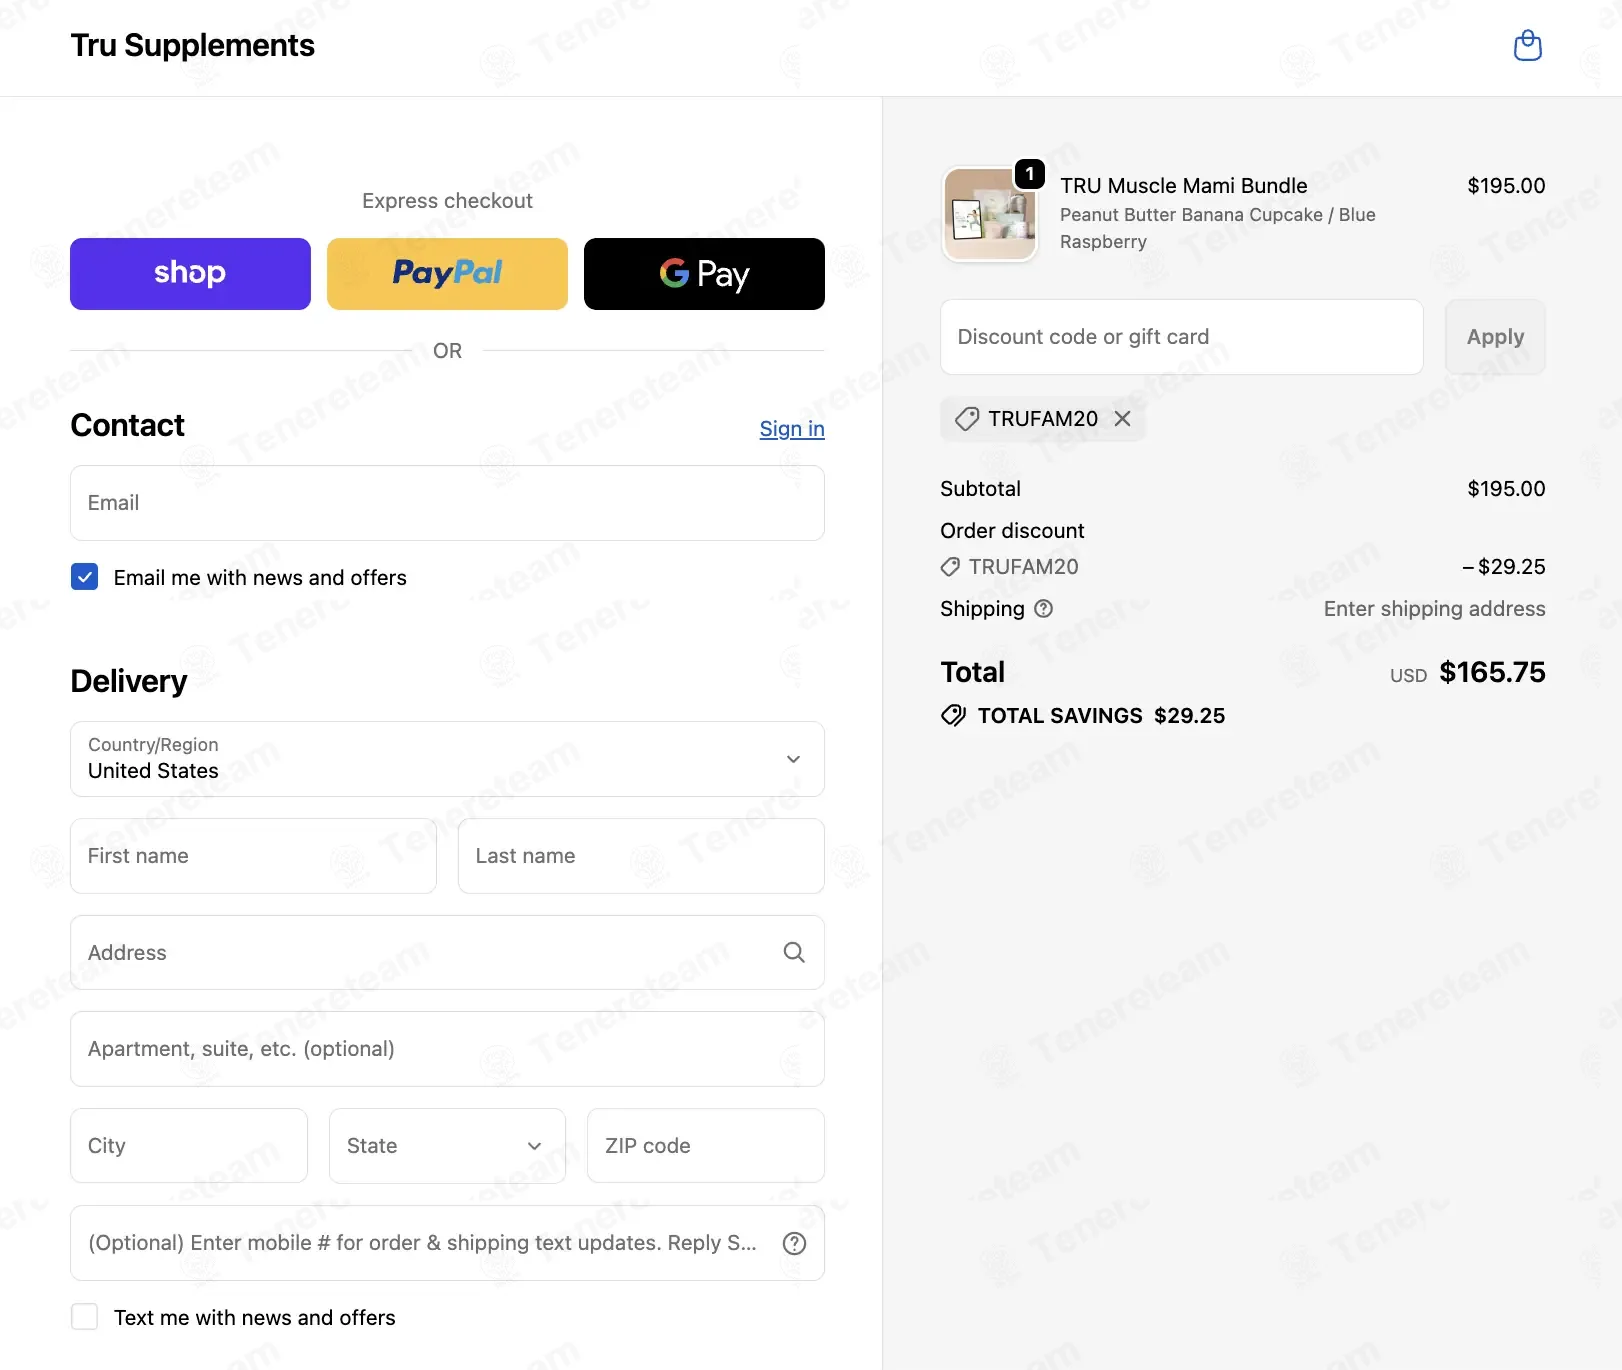Check out using Google Pay
Image resolution: width=1622 pixels, height=1370 pixels.
coord(704,274)
